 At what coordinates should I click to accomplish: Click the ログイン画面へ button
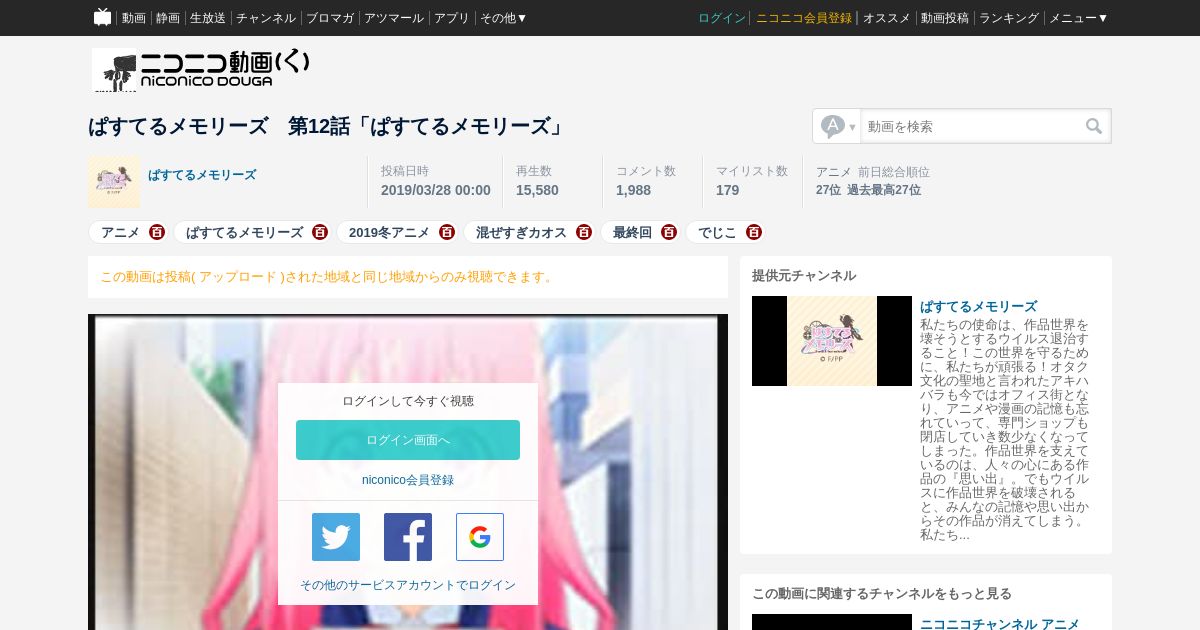coord(408,440)
